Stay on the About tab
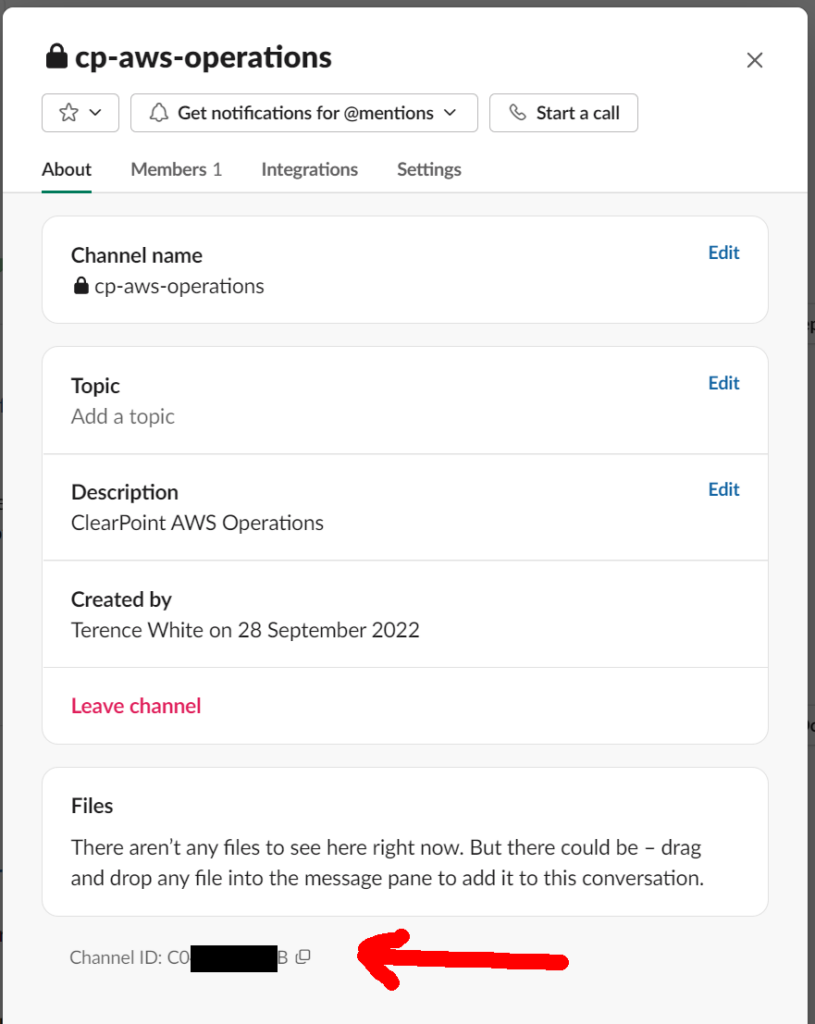Viewport: 815px width, 1024px height. (x=66, y=169)
